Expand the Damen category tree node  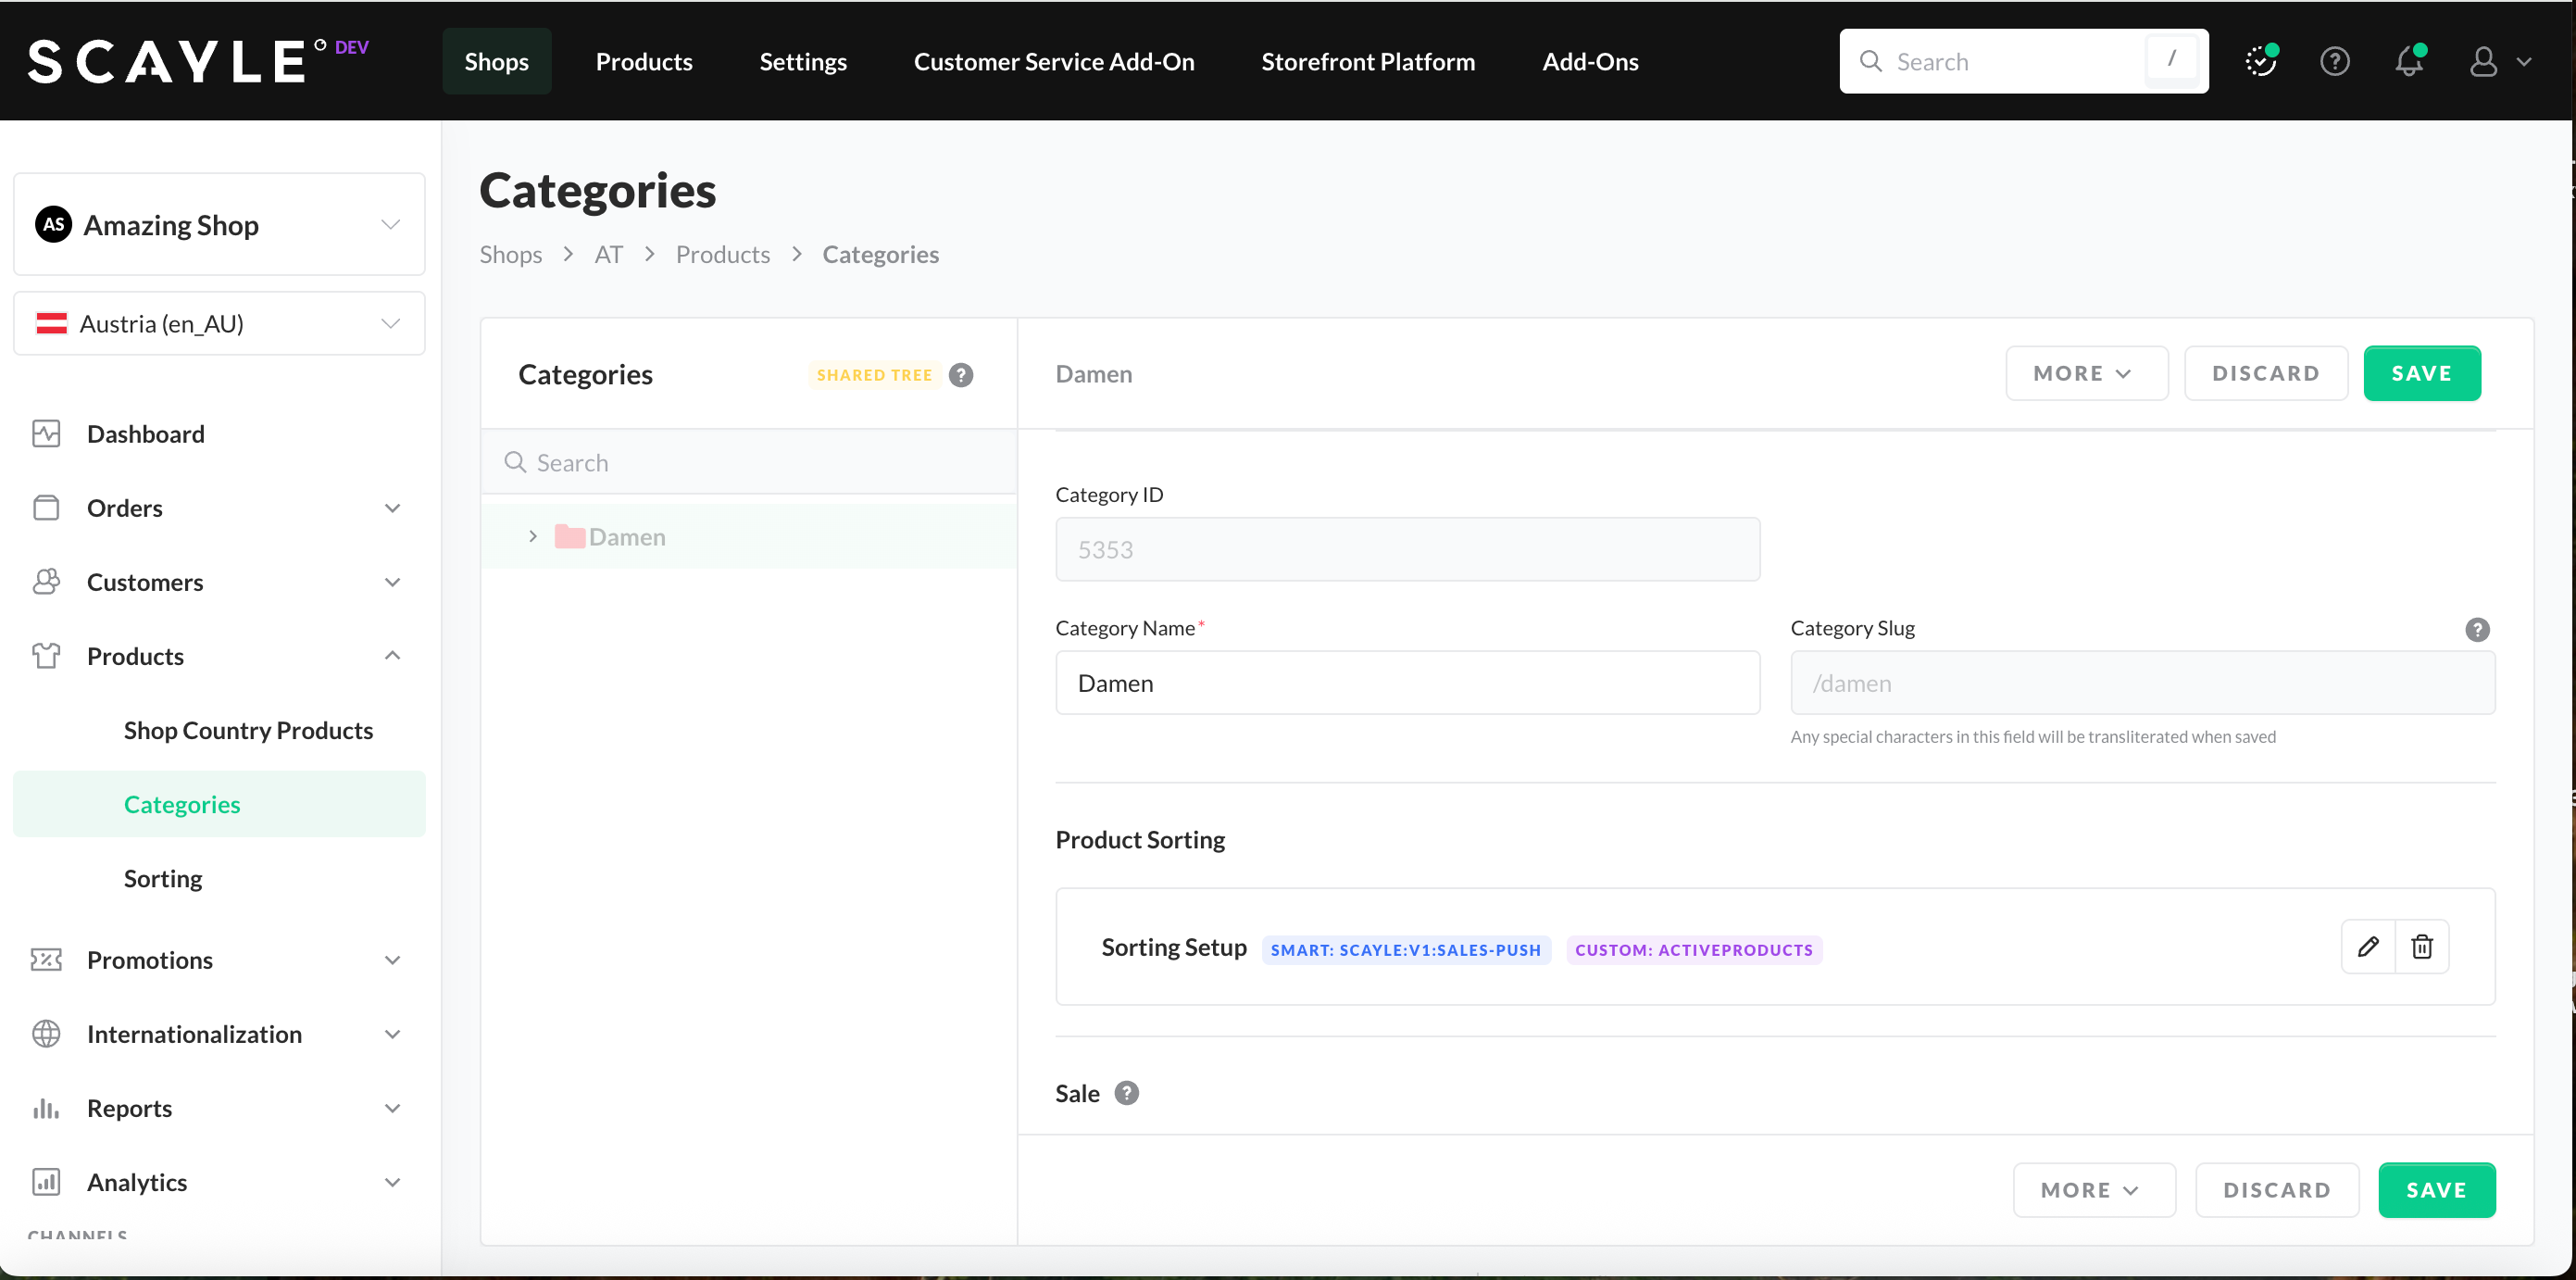click(x=533, y=537)
